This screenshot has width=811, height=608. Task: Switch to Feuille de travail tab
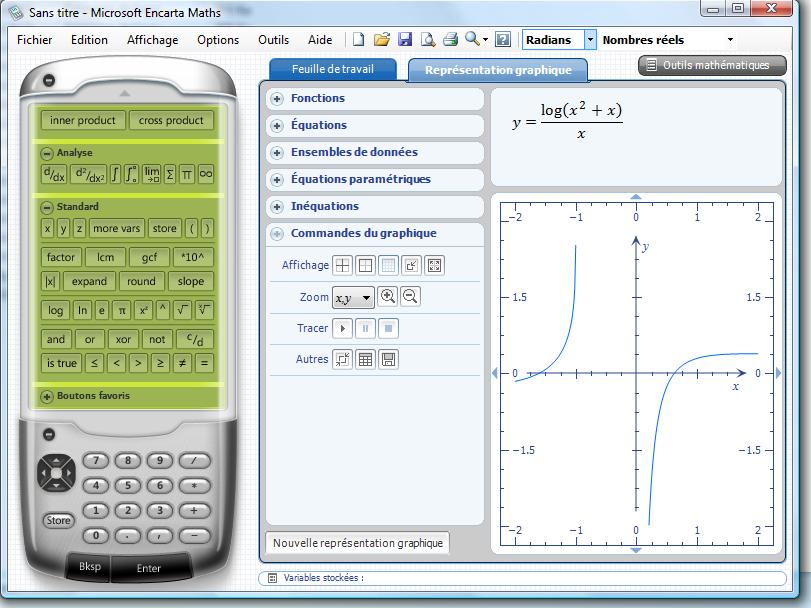(x=333, y=69)
